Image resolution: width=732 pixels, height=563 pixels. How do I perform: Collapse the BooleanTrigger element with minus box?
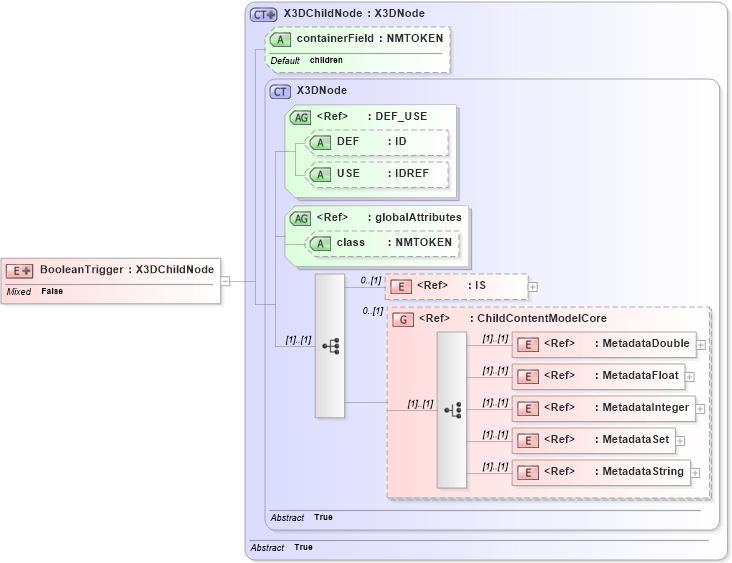click(x=225, y=281)
